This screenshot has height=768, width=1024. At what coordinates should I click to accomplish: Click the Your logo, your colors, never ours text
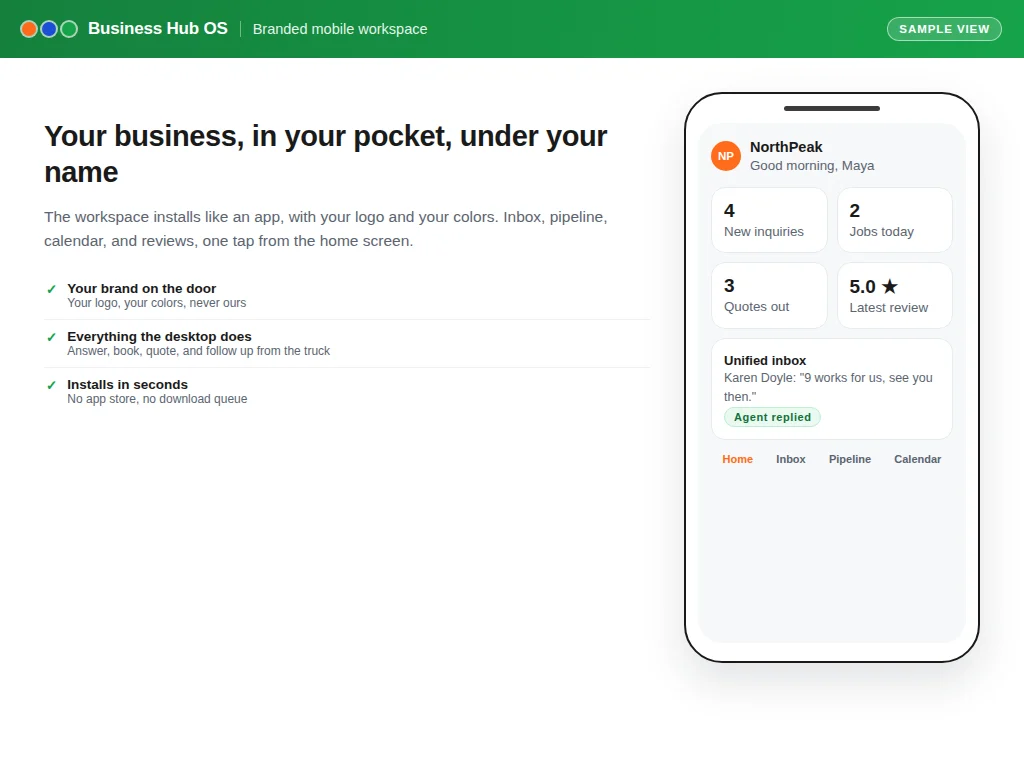[x=156, y=303]
